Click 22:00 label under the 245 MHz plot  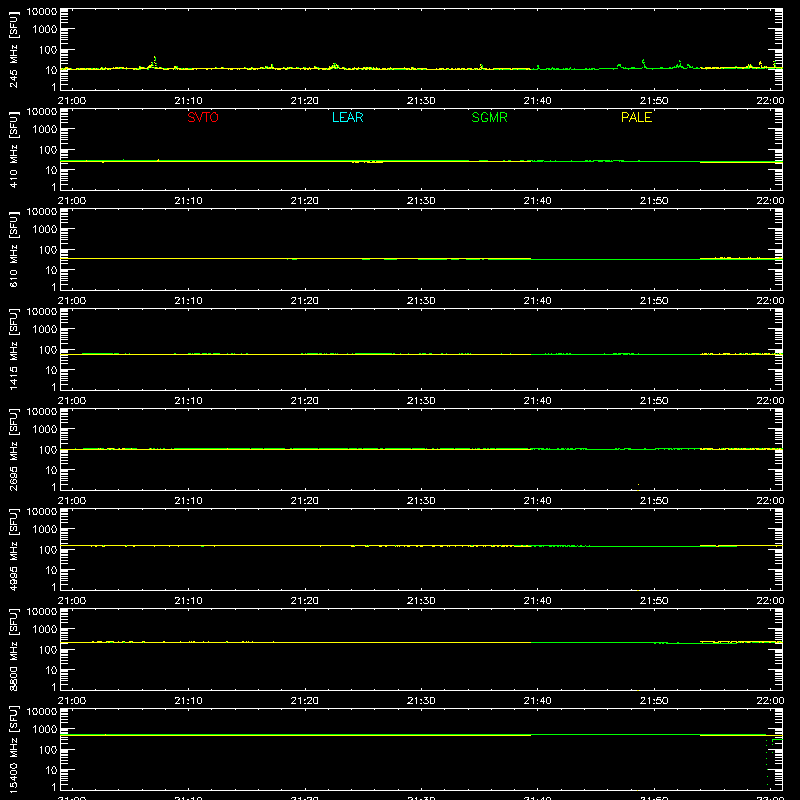pos(770,101)
